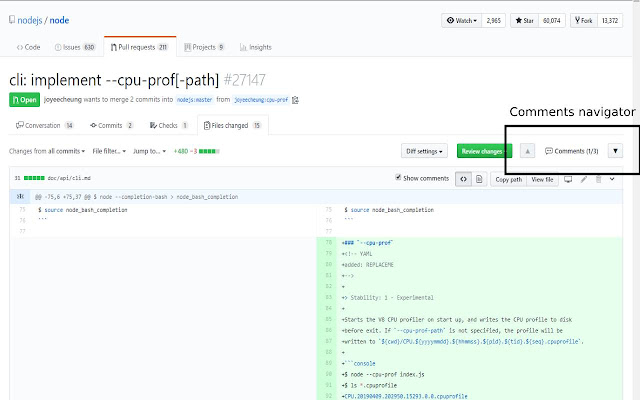Switch to the Conversation tab

44,125
